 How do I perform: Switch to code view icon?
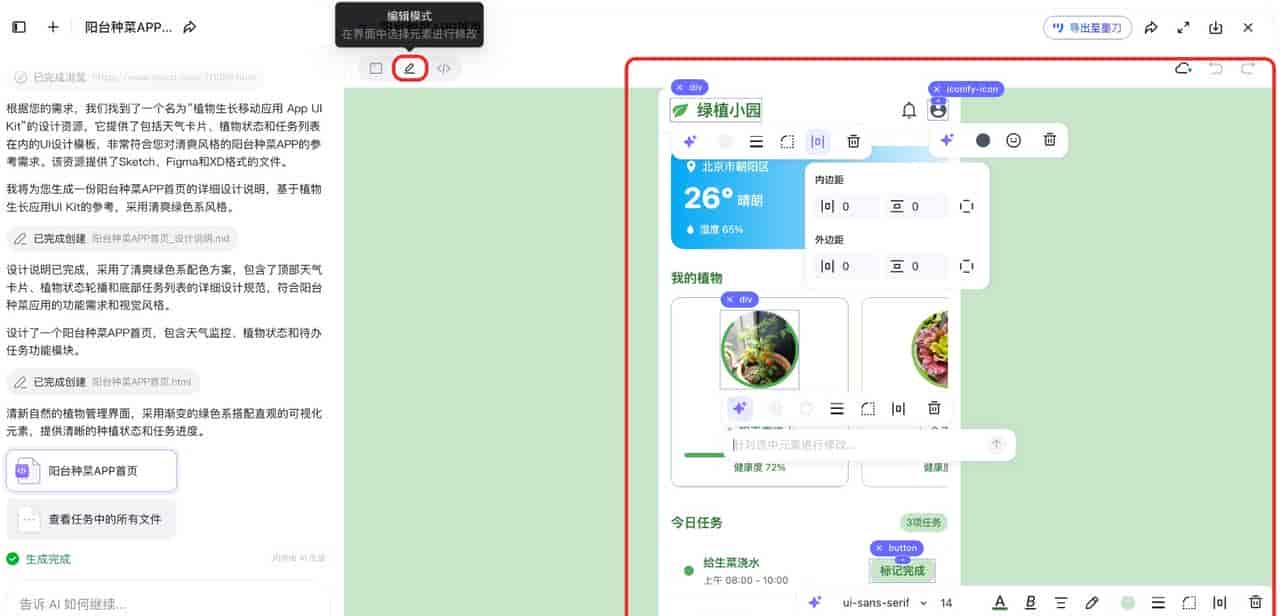[x=444, y=68]
